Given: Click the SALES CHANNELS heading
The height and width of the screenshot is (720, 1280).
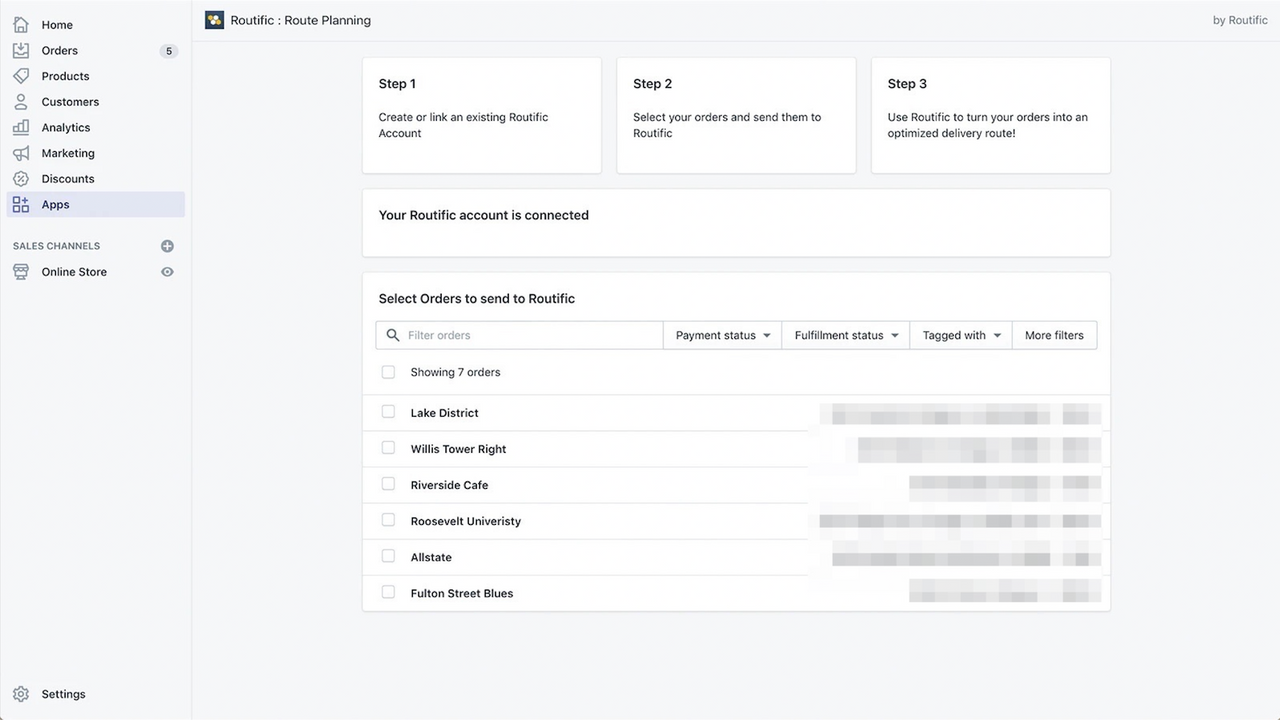Looking at the screenshot, I should click(x=56, y=246).
